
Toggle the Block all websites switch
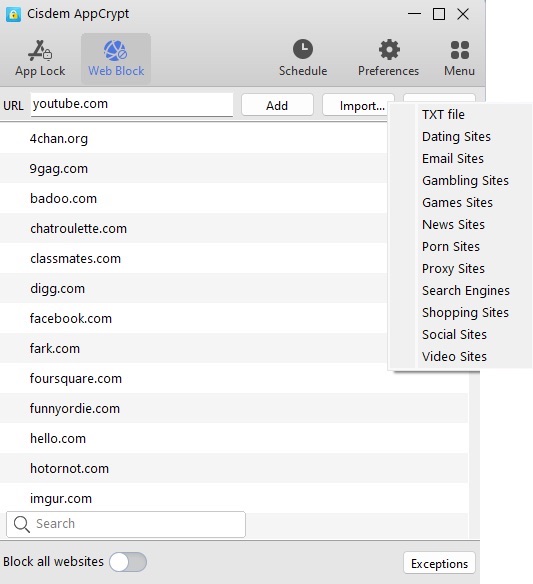(128, 562)
